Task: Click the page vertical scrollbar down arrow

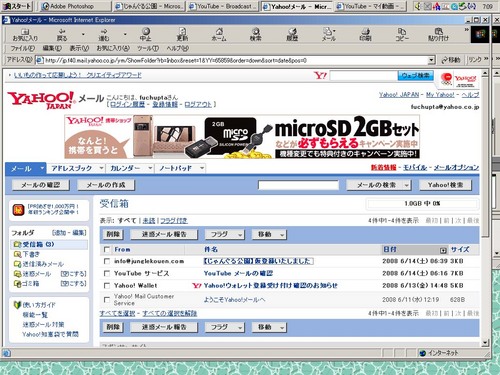Action: (485, 343)
